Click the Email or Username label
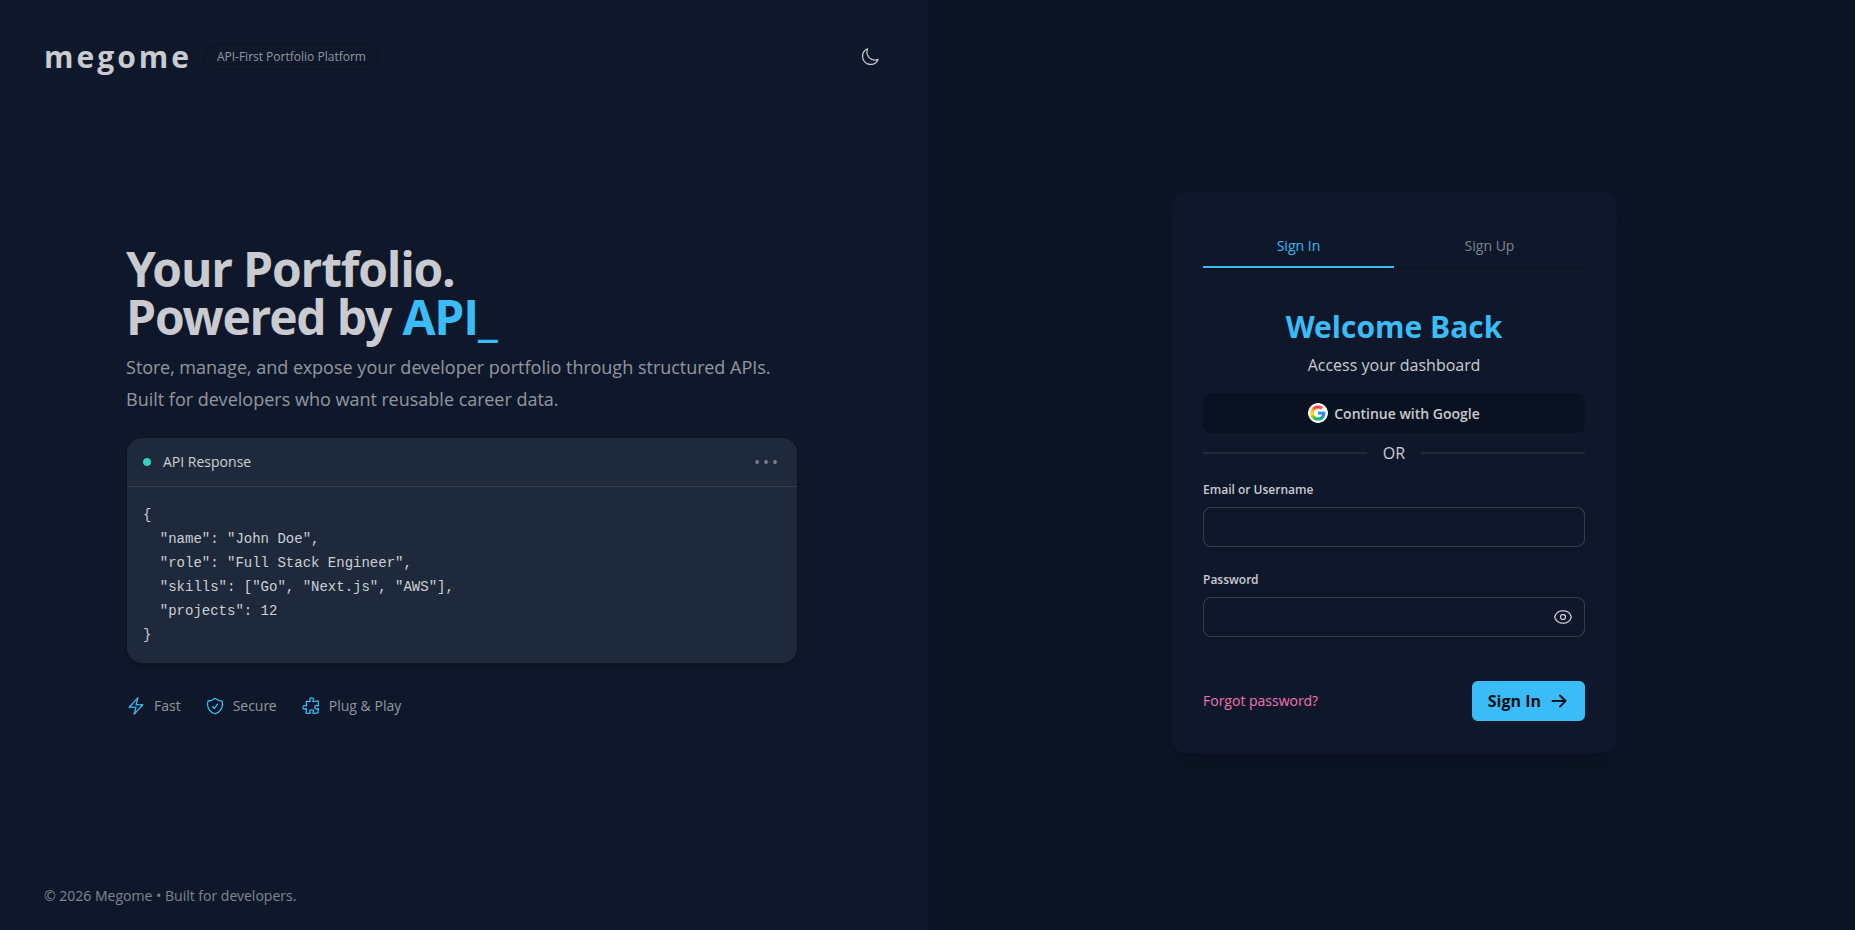 1258,489
